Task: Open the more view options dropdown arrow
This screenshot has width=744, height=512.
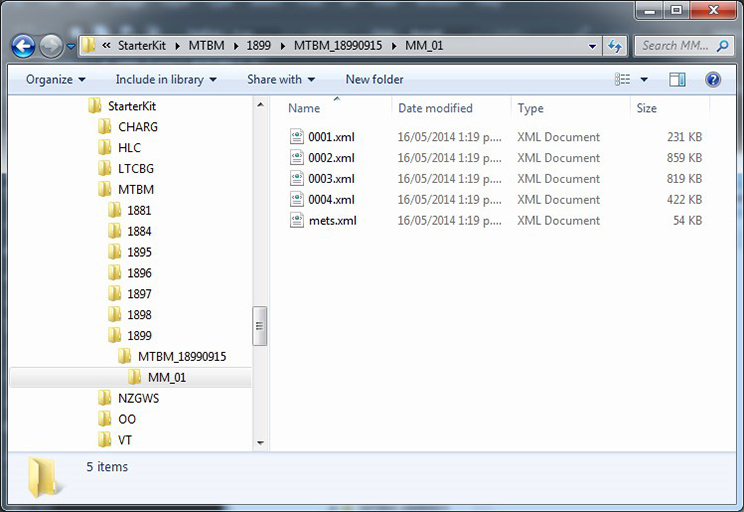Action: click(x=644, y=79)
